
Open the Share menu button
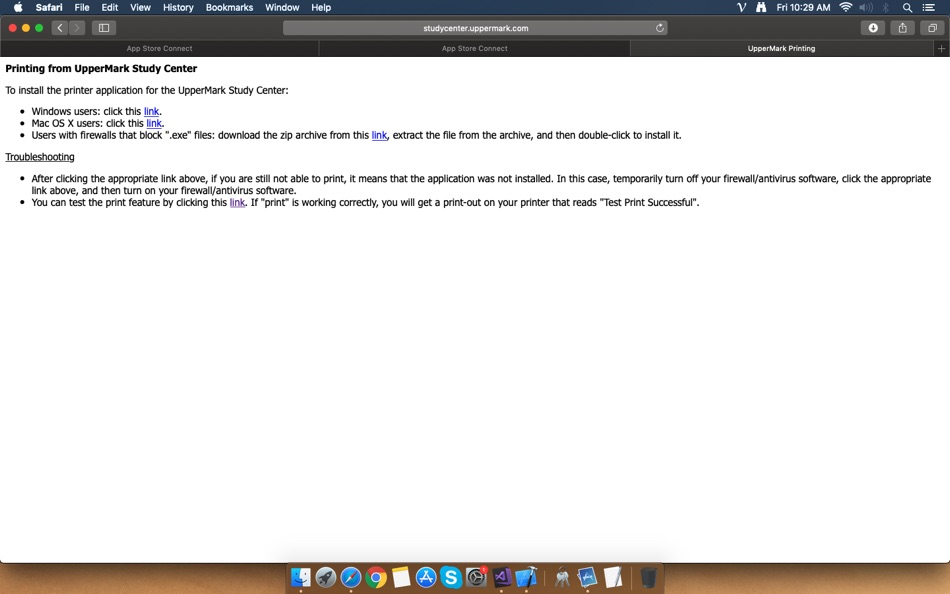903,28
